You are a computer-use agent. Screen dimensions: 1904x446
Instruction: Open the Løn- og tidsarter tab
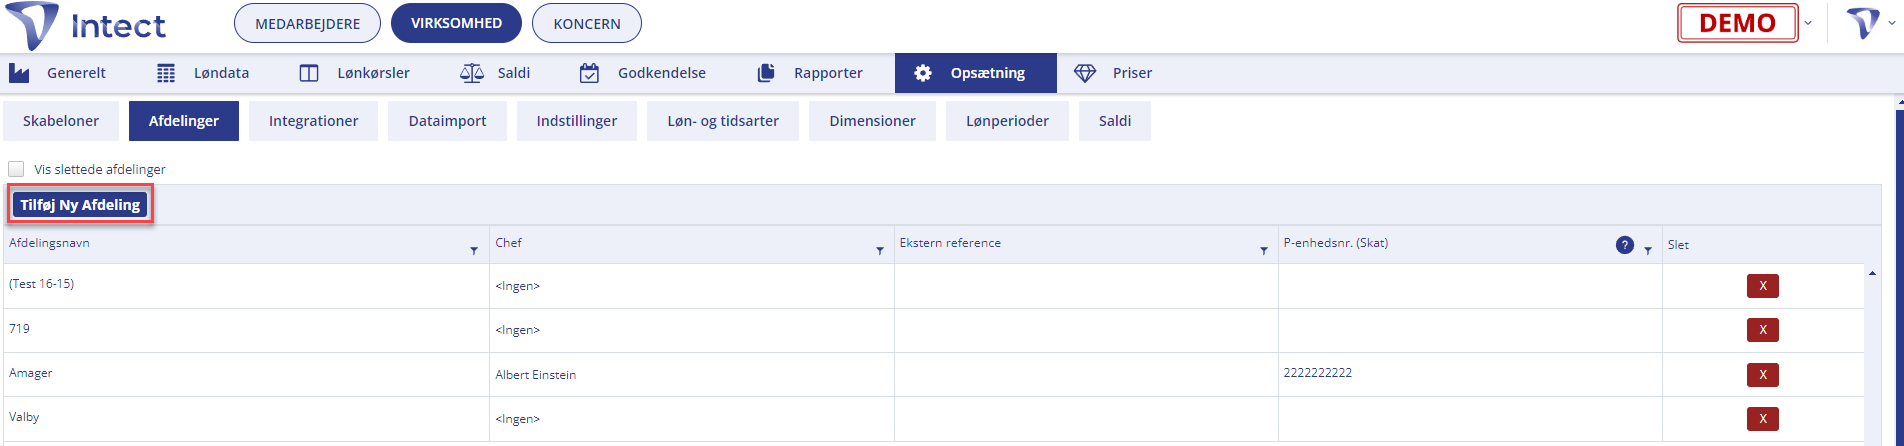click(x=723, y=121)
